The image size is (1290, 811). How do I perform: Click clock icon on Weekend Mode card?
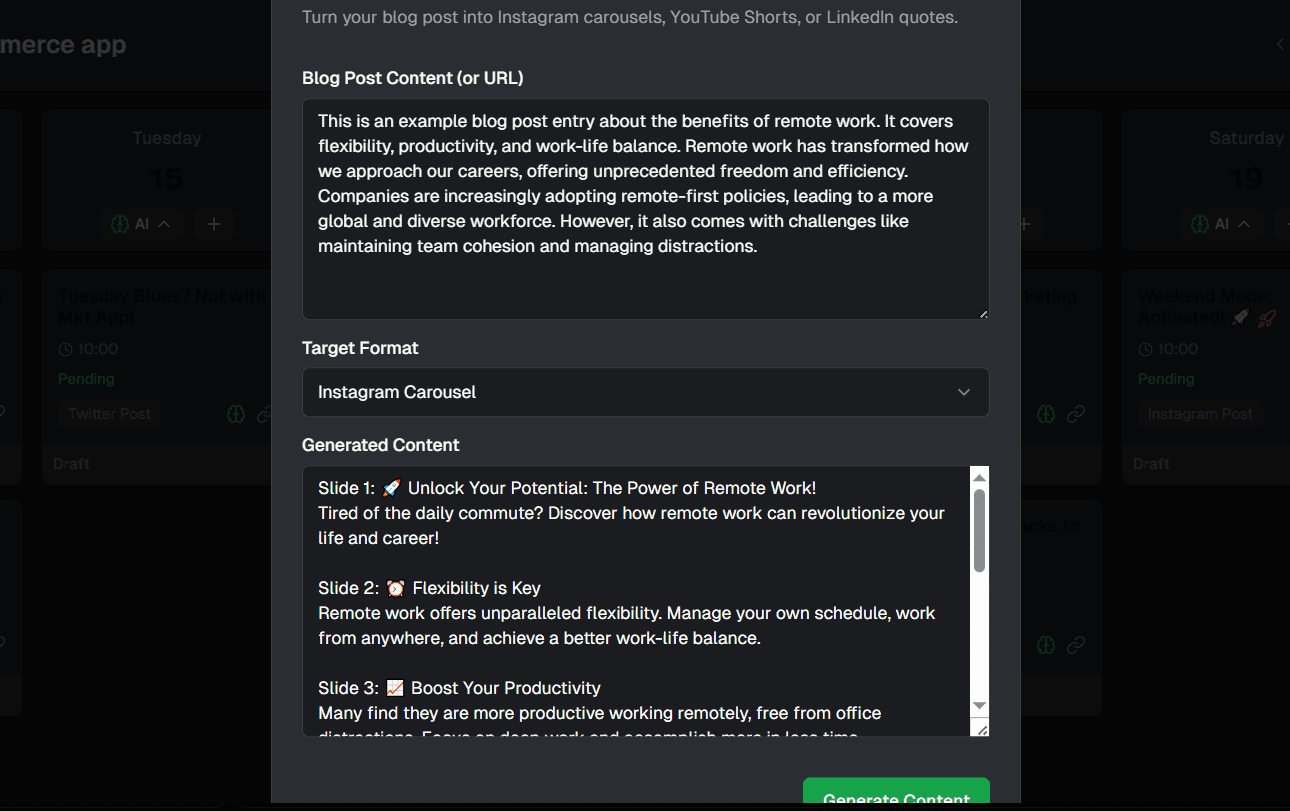click(x=1146, y=349)
